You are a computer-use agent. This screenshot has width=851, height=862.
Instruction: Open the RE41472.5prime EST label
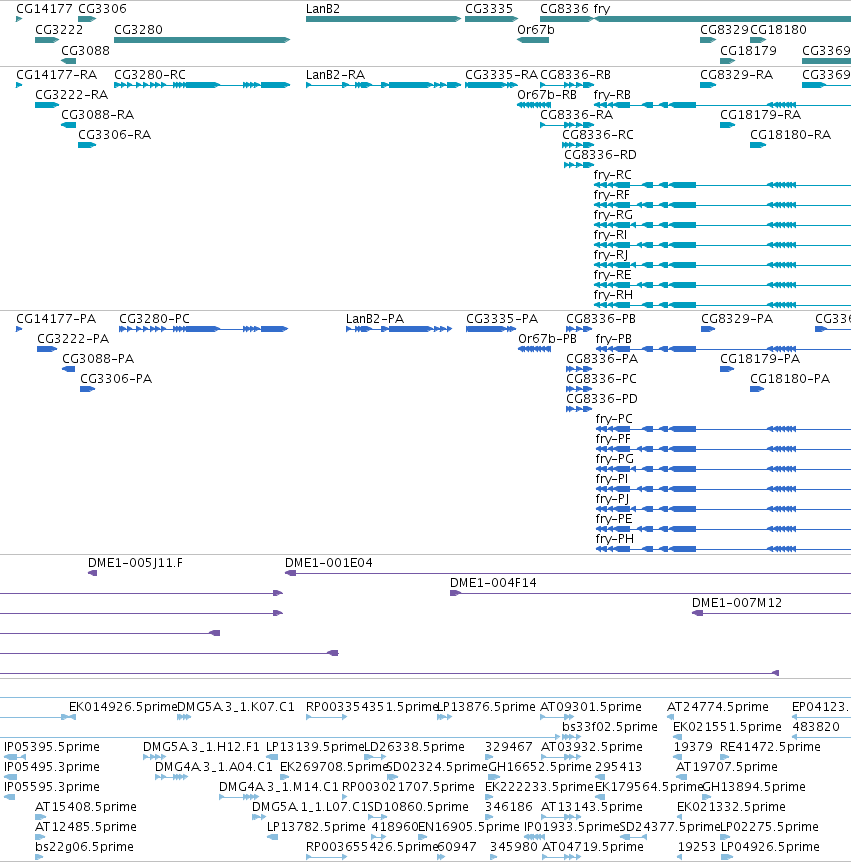click(770, 747)
